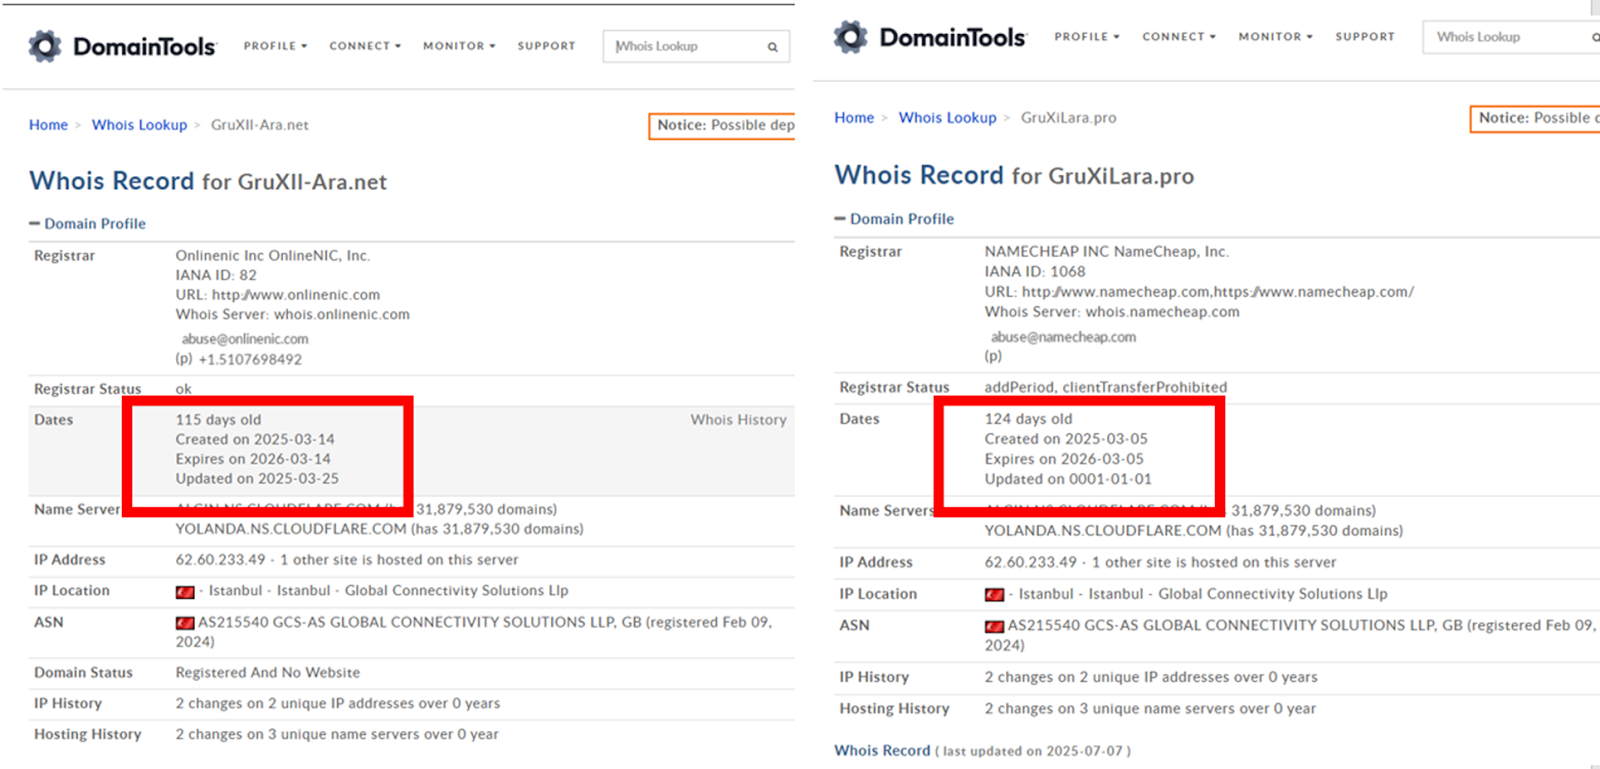Click Hosting History value in right window
Screen dimensions: 1600x769
(x=1150, y=709)
